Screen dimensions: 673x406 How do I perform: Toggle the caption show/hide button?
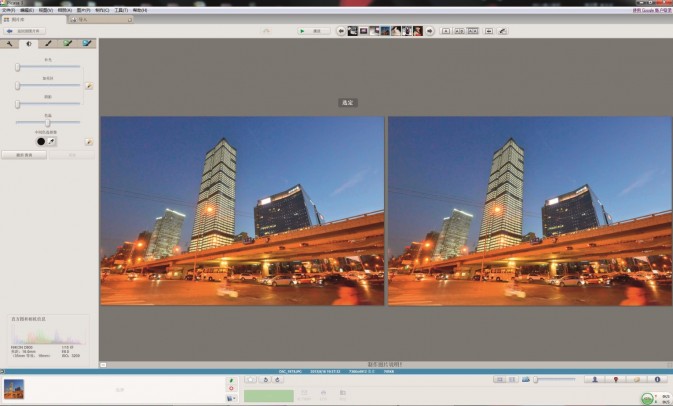103,365
